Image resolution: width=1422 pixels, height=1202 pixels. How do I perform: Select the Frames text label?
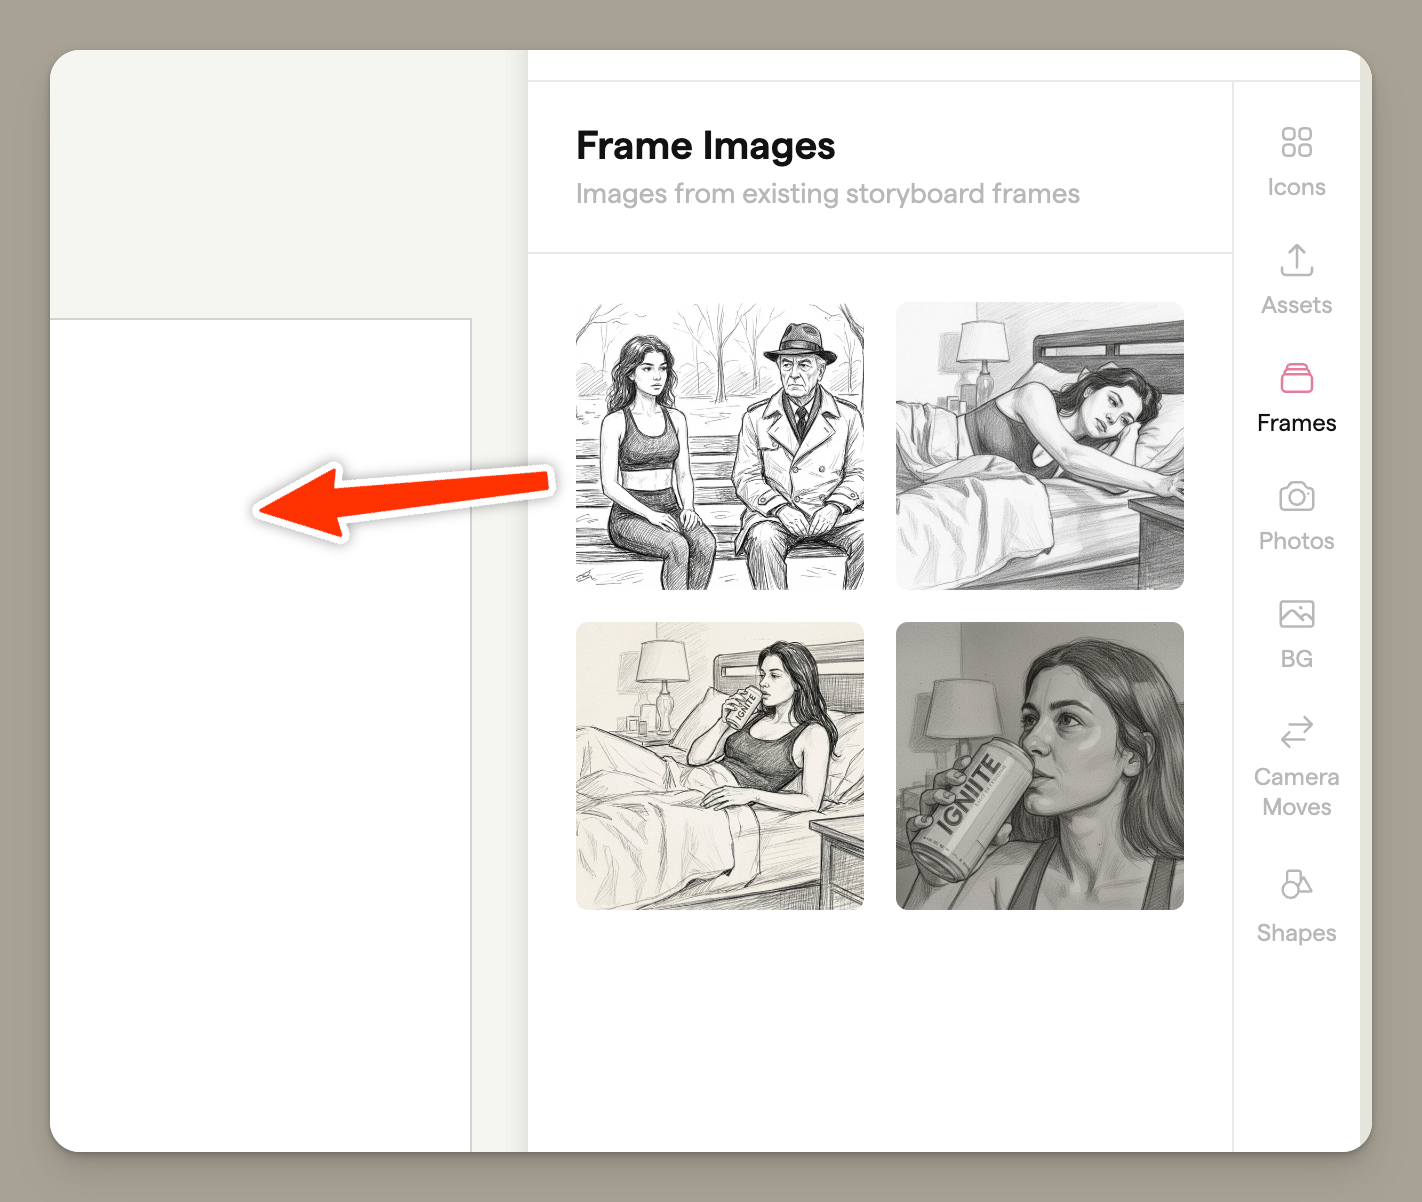click(x=1296, y=423)
